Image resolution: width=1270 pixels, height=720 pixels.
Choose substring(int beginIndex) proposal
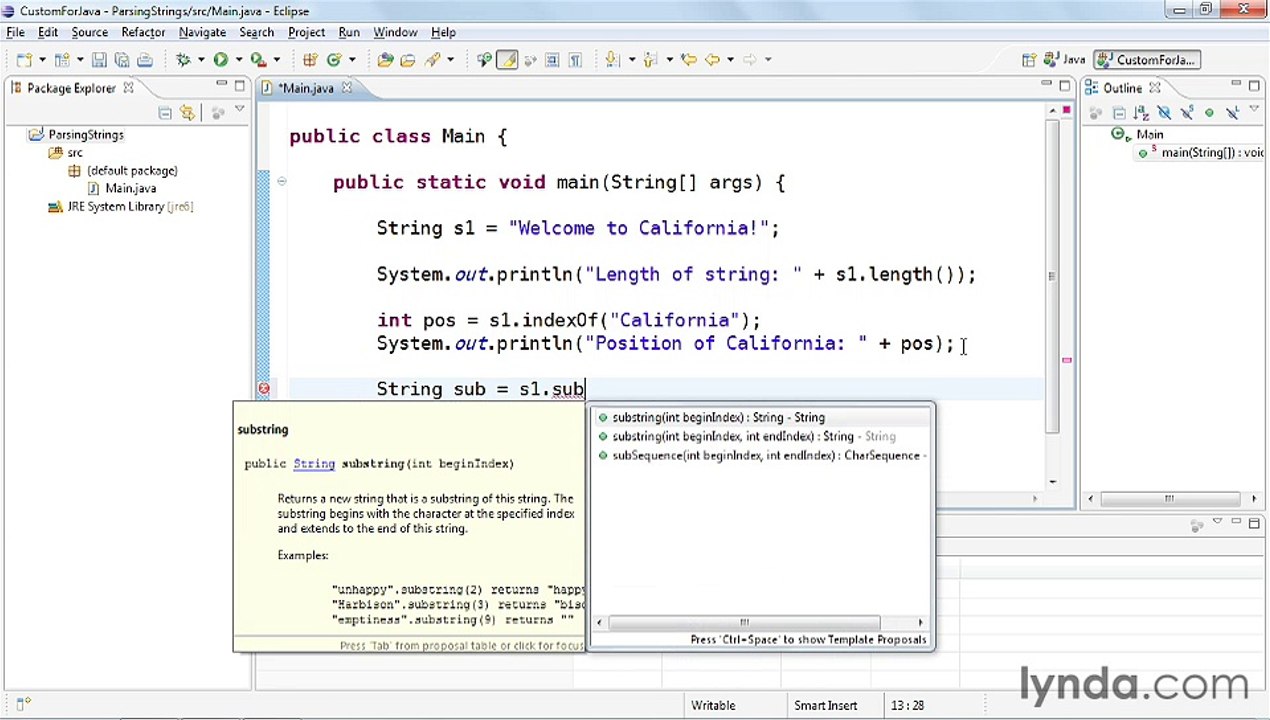pos(760,417)
